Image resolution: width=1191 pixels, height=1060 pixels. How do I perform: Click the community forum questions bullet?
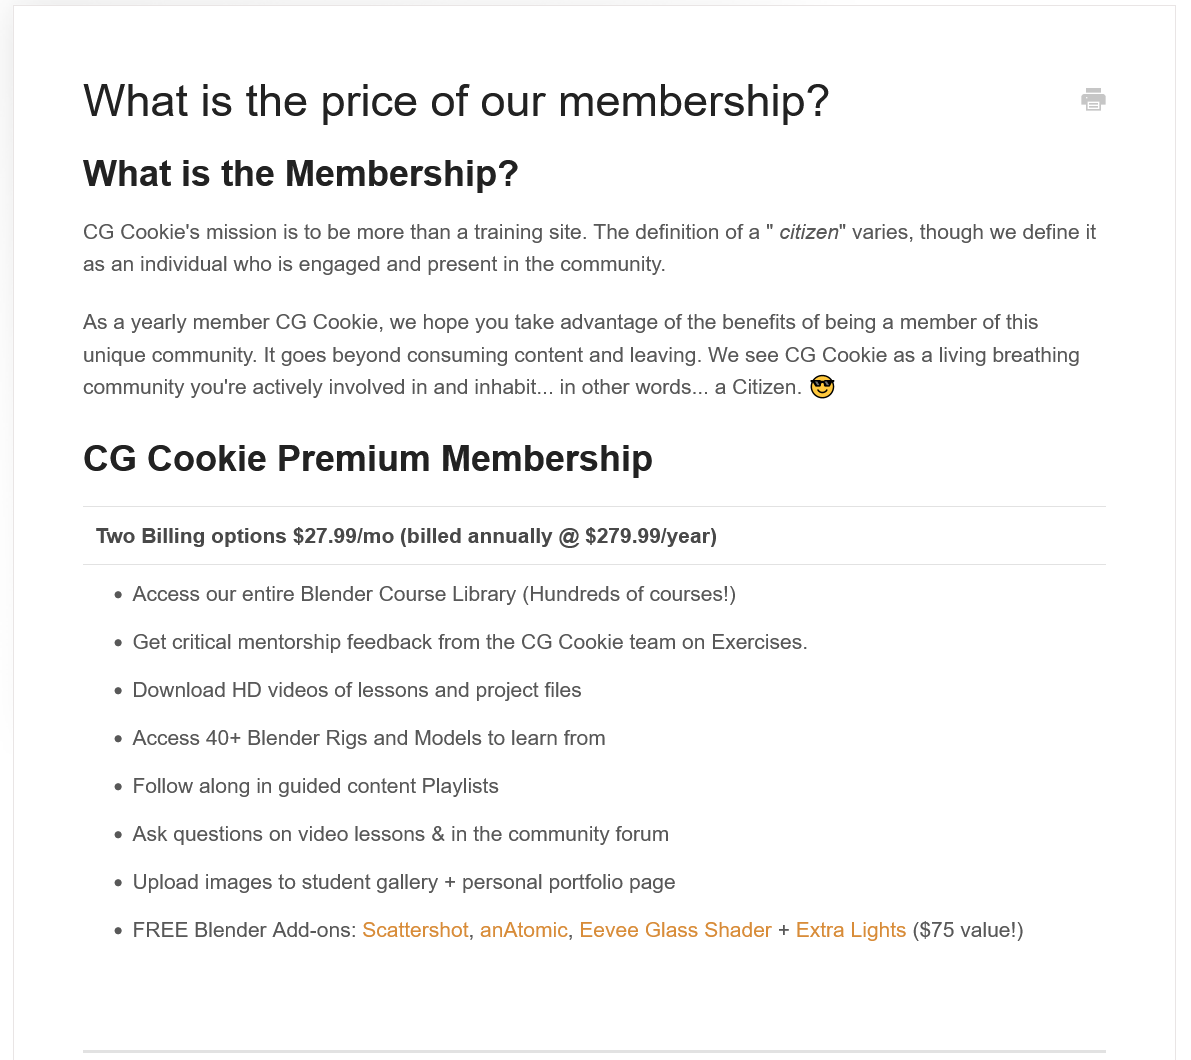pyautogui.click(x=401, y=834)
